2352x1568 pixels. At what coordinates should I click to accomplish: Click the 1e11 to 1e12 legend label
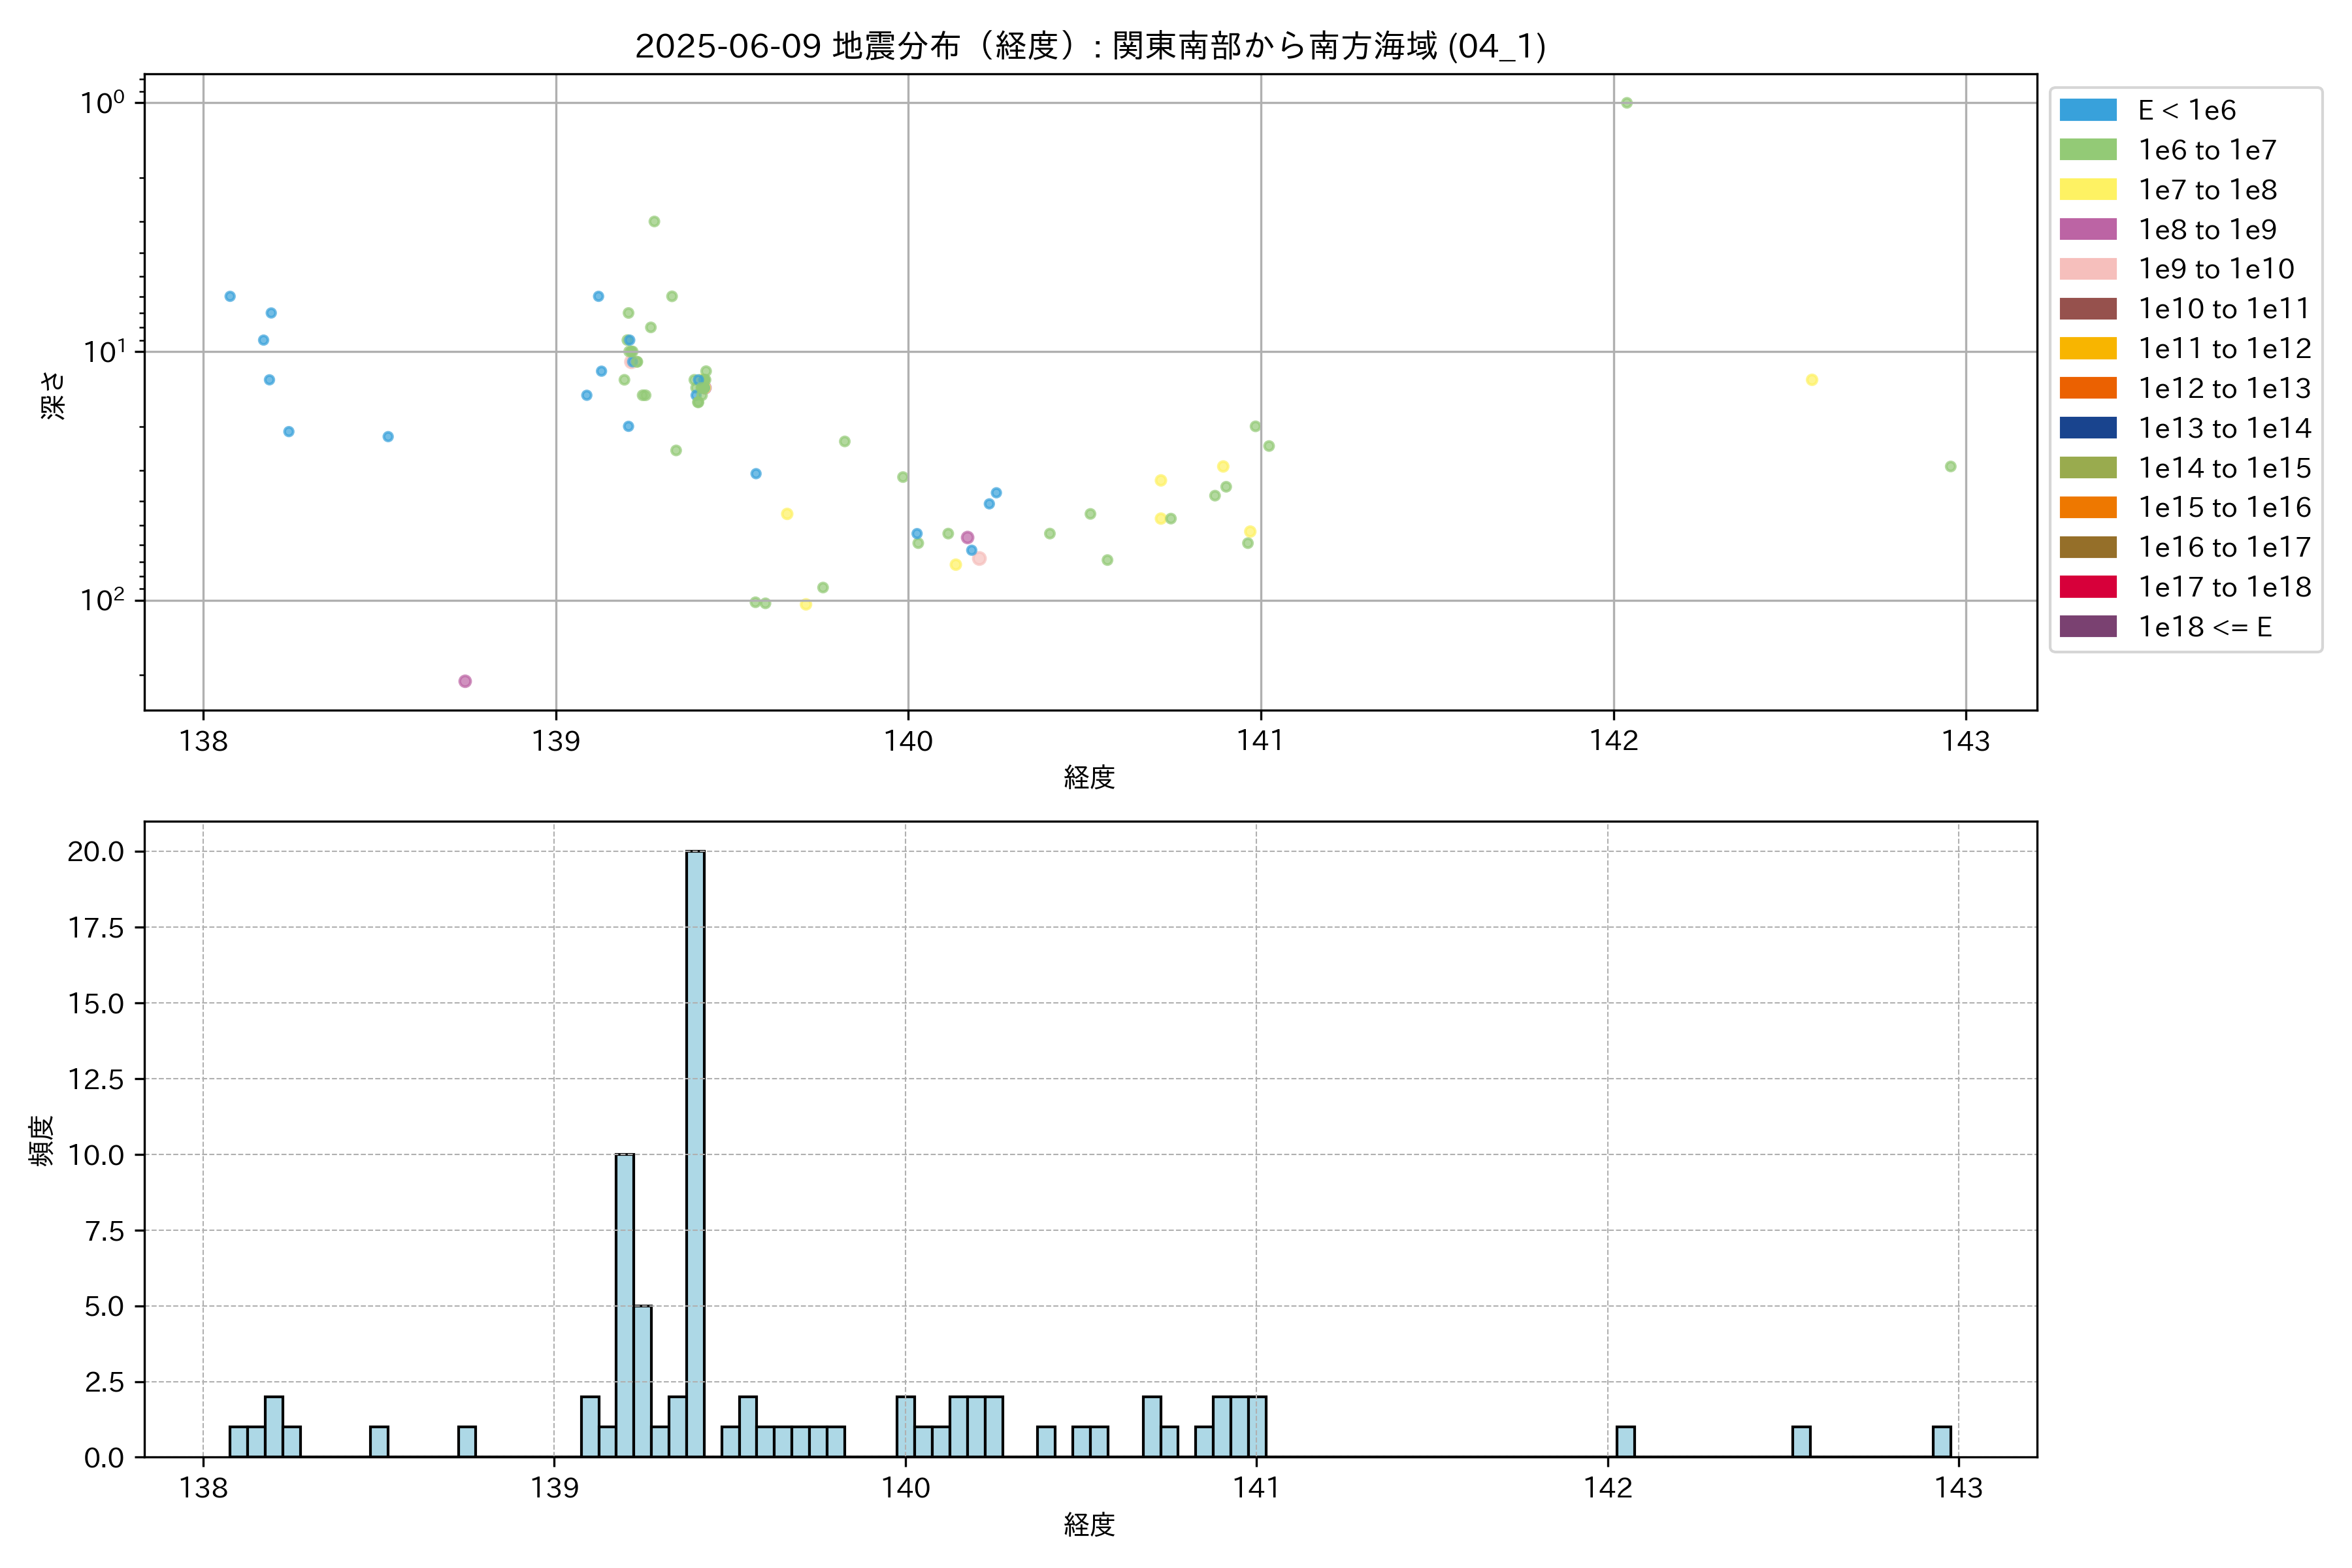pos(2224,349)
